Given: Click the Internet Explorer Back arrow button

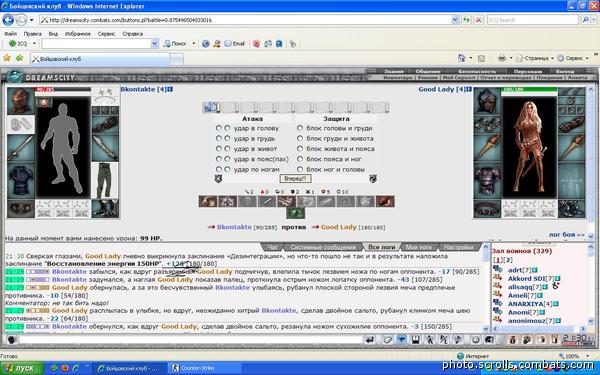Looking at the screenshot, I should click(8, 20).
